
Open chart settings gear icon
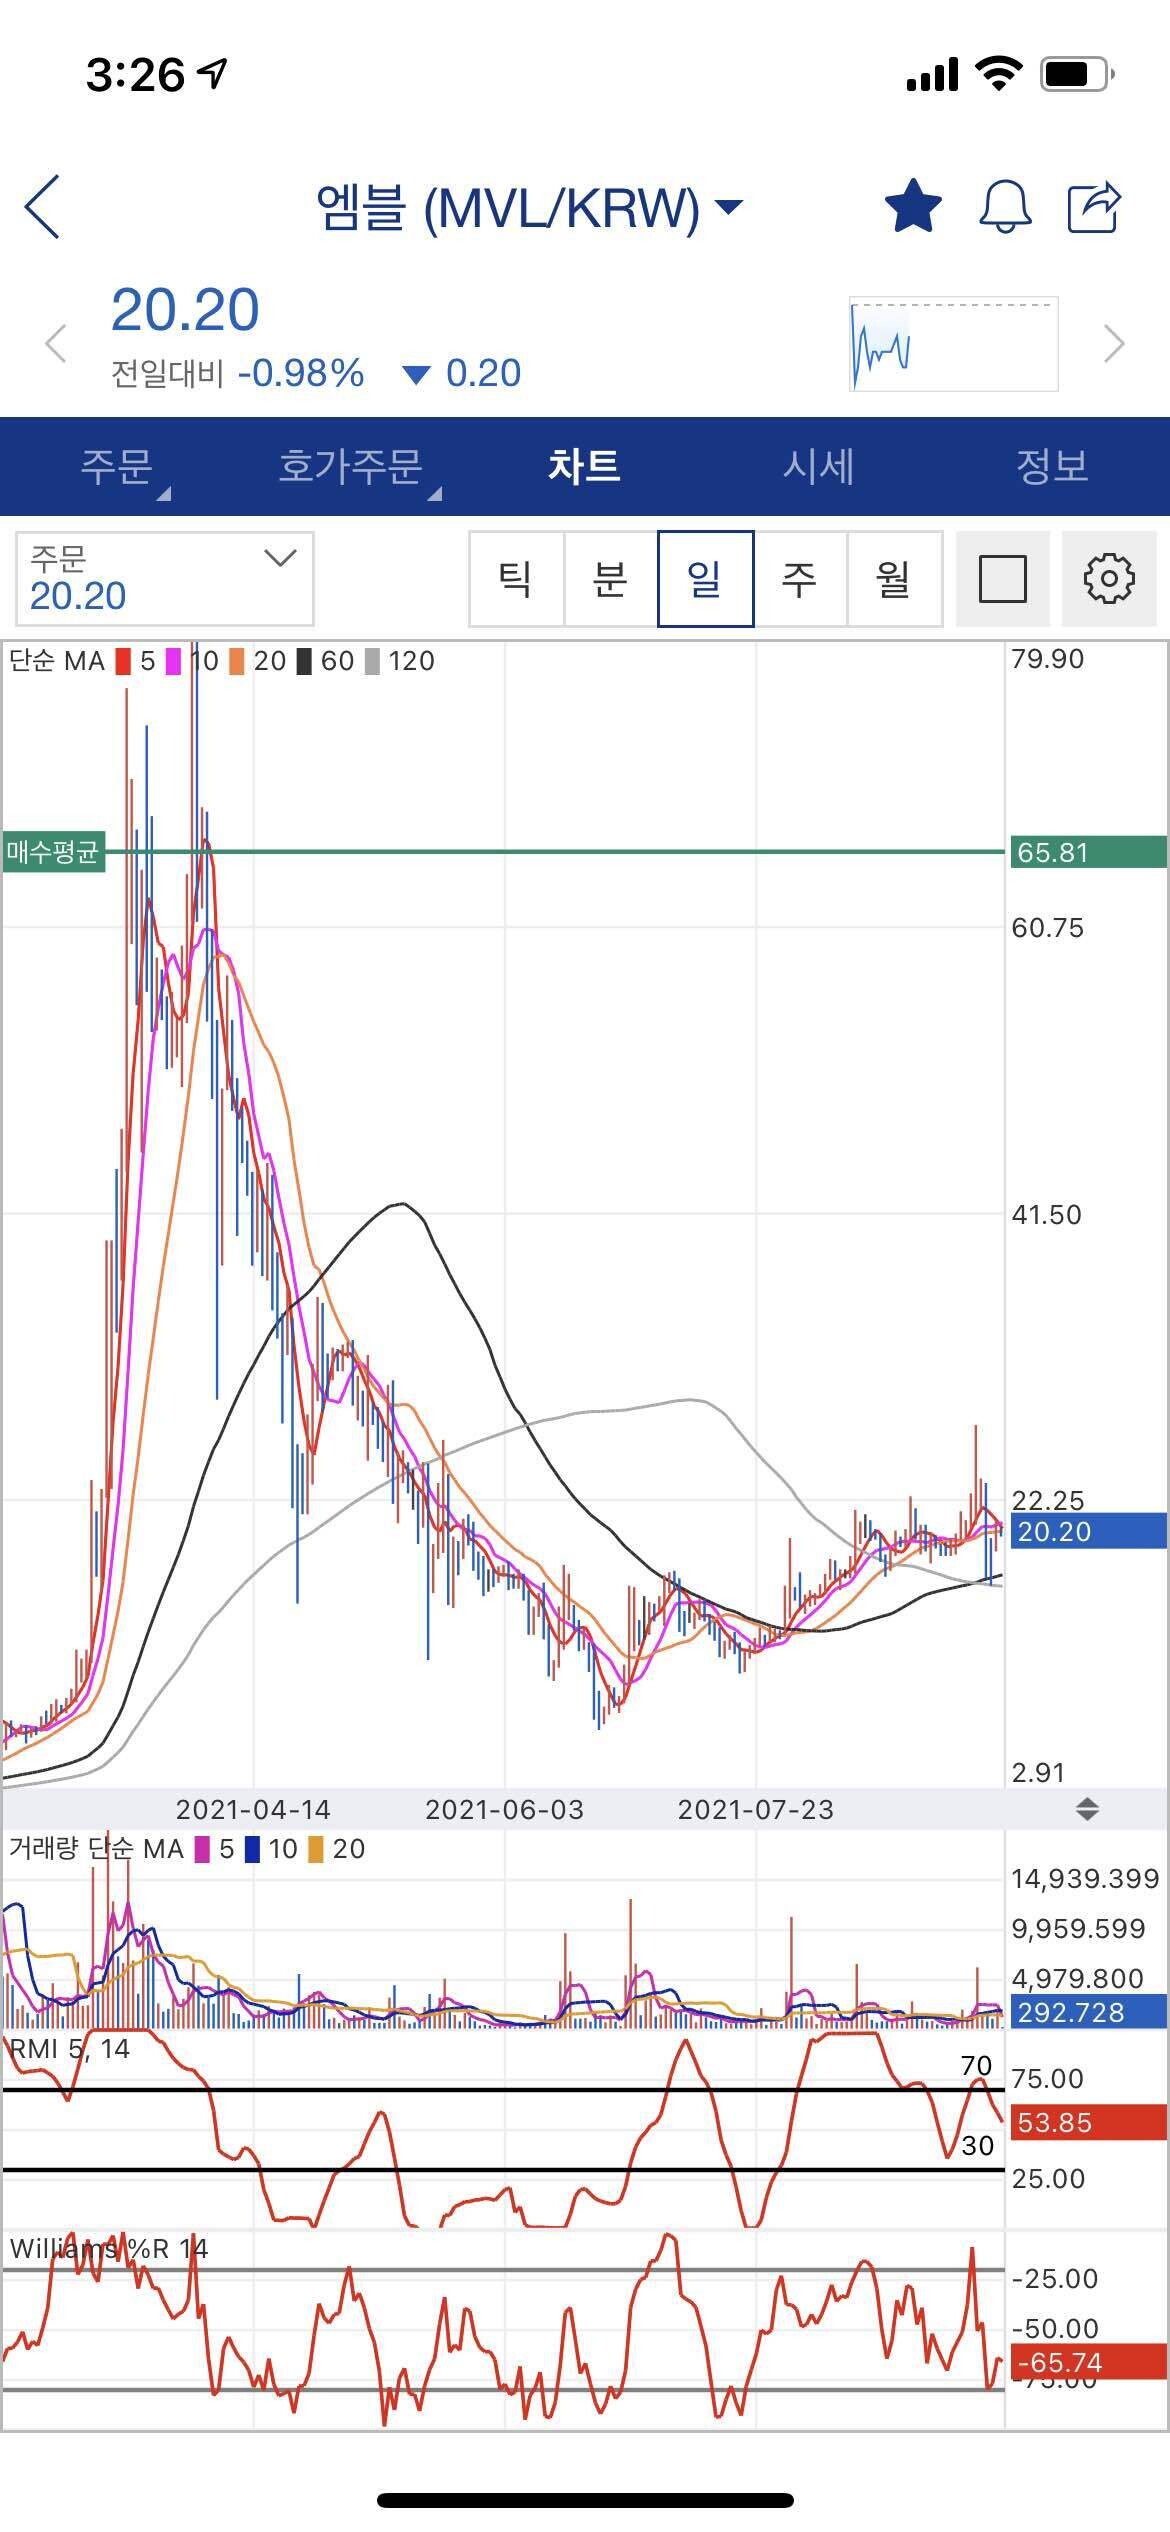[x=1109, y=579]
